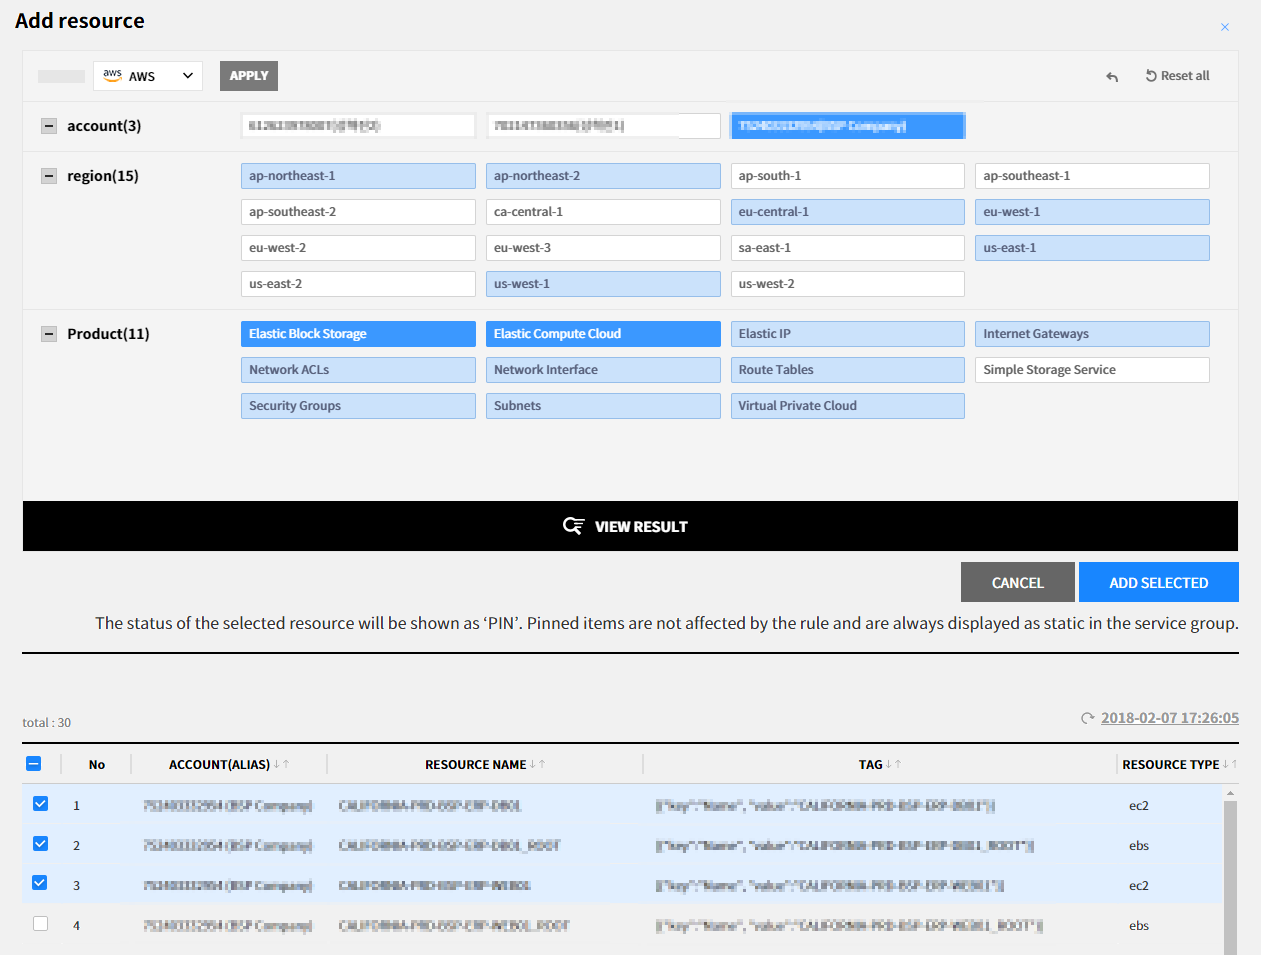Click the results table scrollbar up arrow
Viewport: 1261px width, 955px height.
point(1230,793)
